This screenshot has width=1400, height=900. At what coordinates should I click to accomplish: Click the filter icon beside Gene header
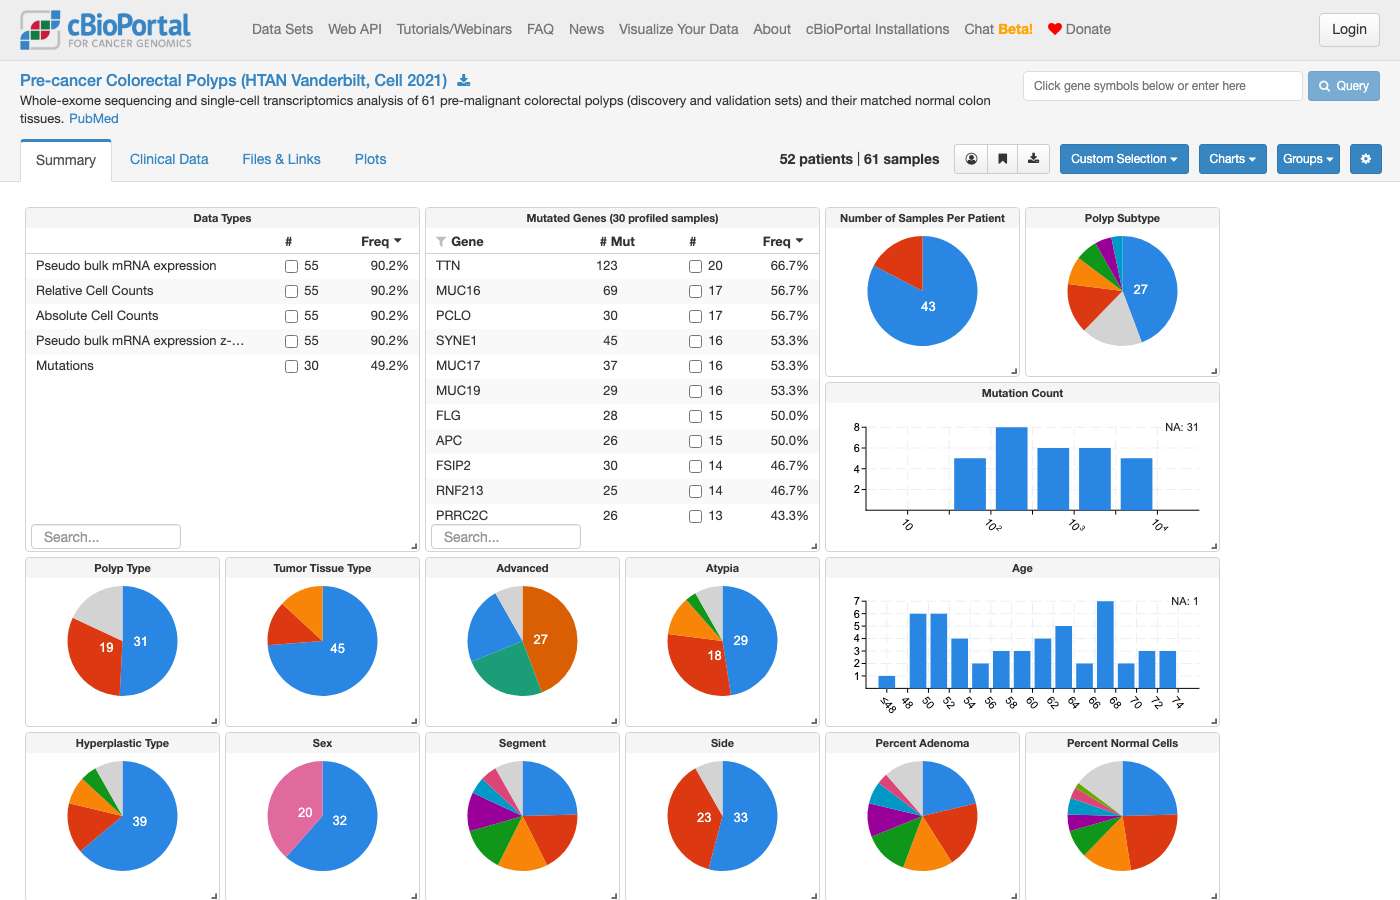click(x=441, y=242)
